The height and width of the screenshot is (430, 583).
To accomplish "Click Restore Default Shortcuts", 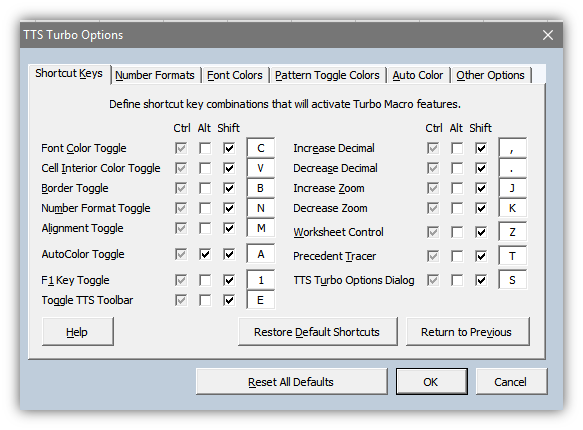I will pyautogui.click(x=318, y=332).
